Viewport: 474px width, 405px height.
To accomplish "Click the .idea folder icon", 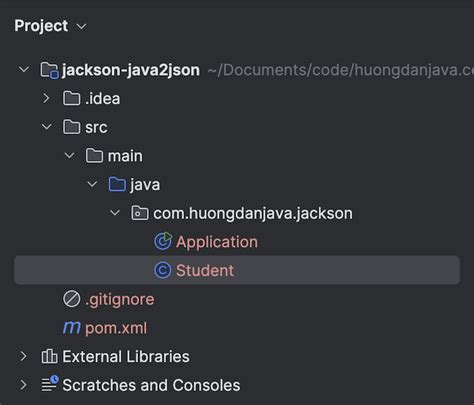I will click(x=72, y=99).
